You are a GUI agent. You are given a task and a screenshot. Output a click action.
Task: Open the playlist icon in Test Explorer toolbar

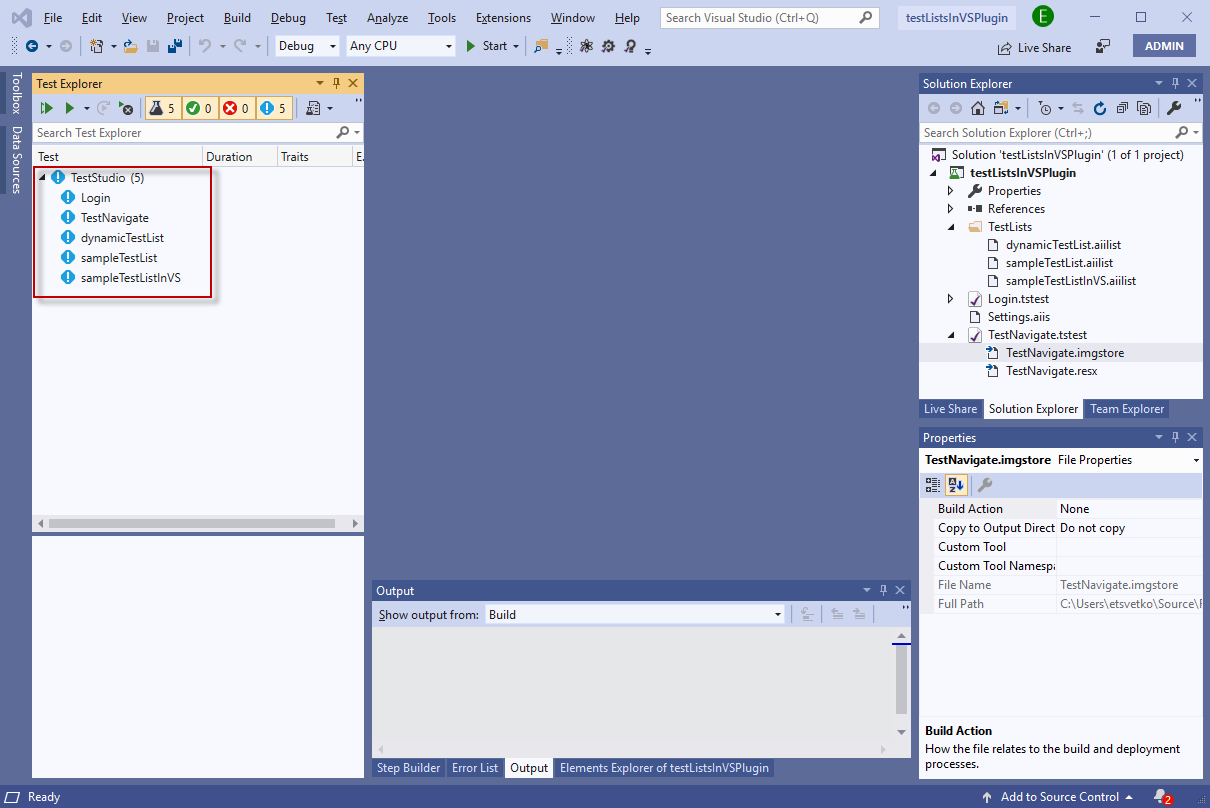pos(314,108)
